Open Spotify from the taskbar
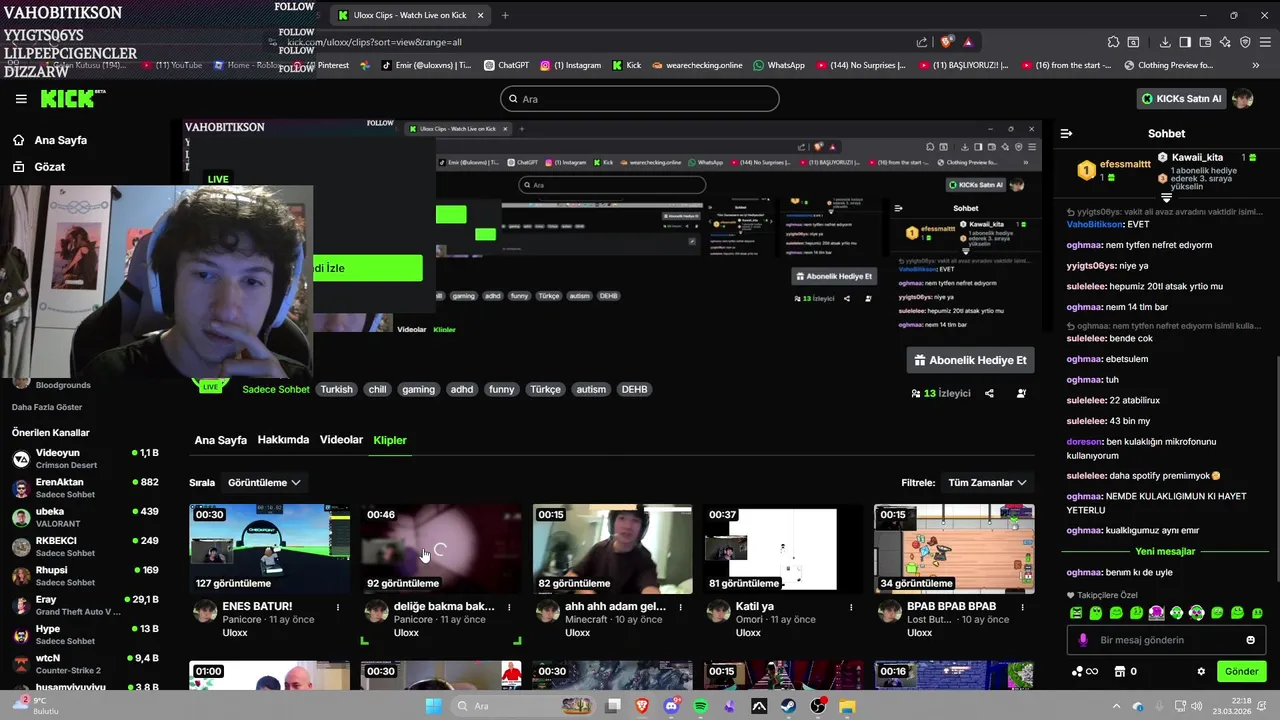Screen dimensions: 1280x720 coord(700,706)
